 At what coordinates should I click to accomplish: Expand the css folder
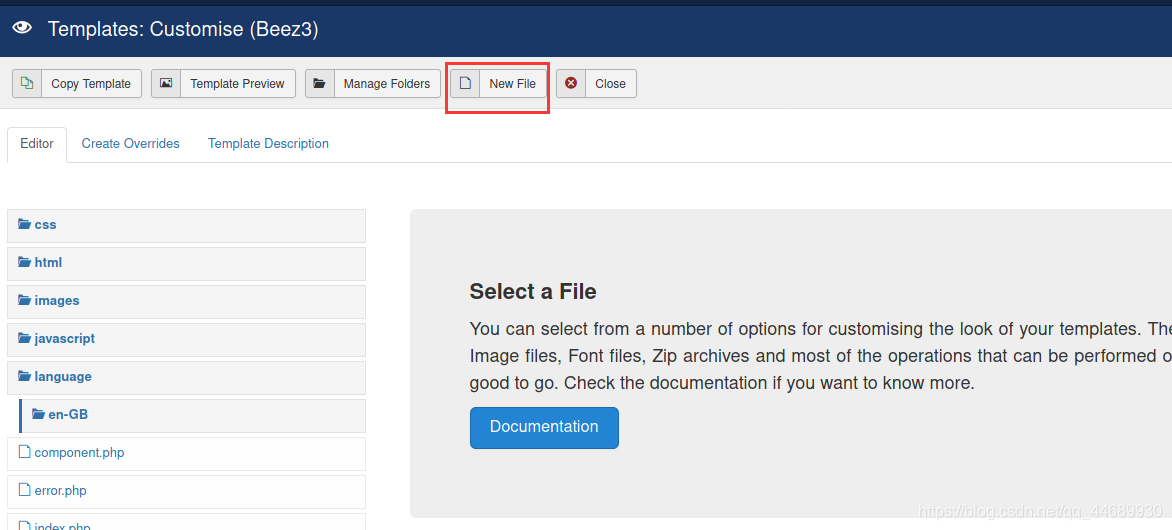coord(45,225)
